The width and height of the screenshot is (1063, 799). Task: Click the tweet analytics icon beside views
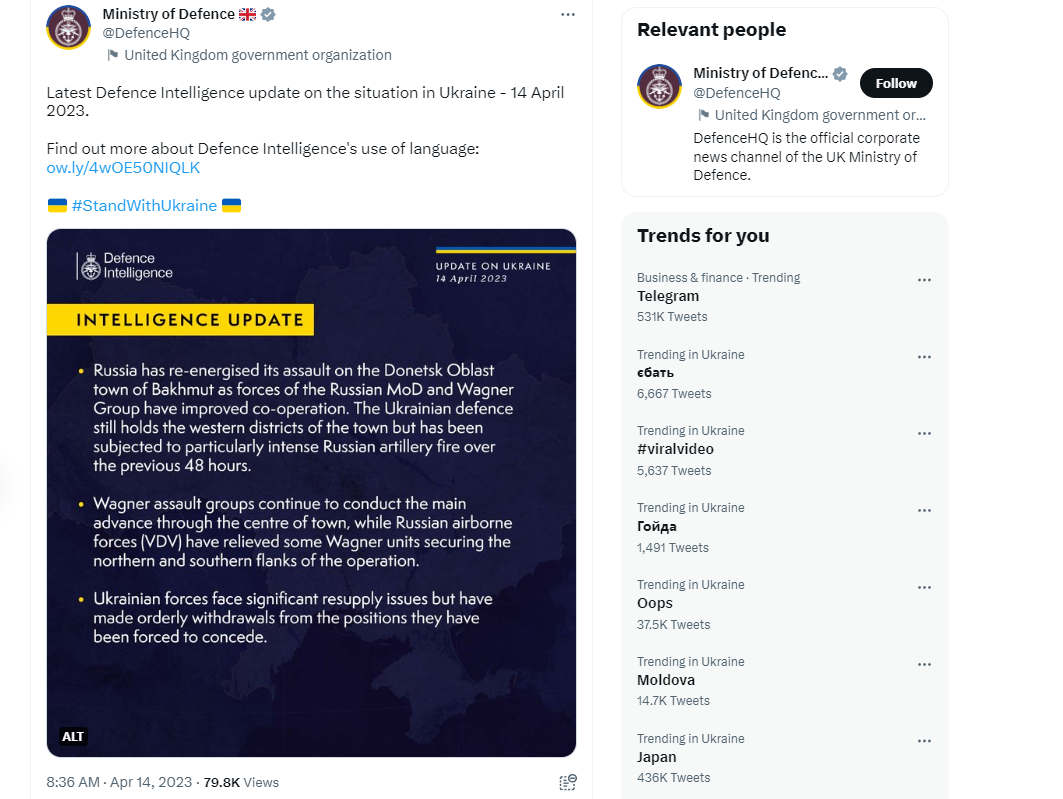click(567, 782)
